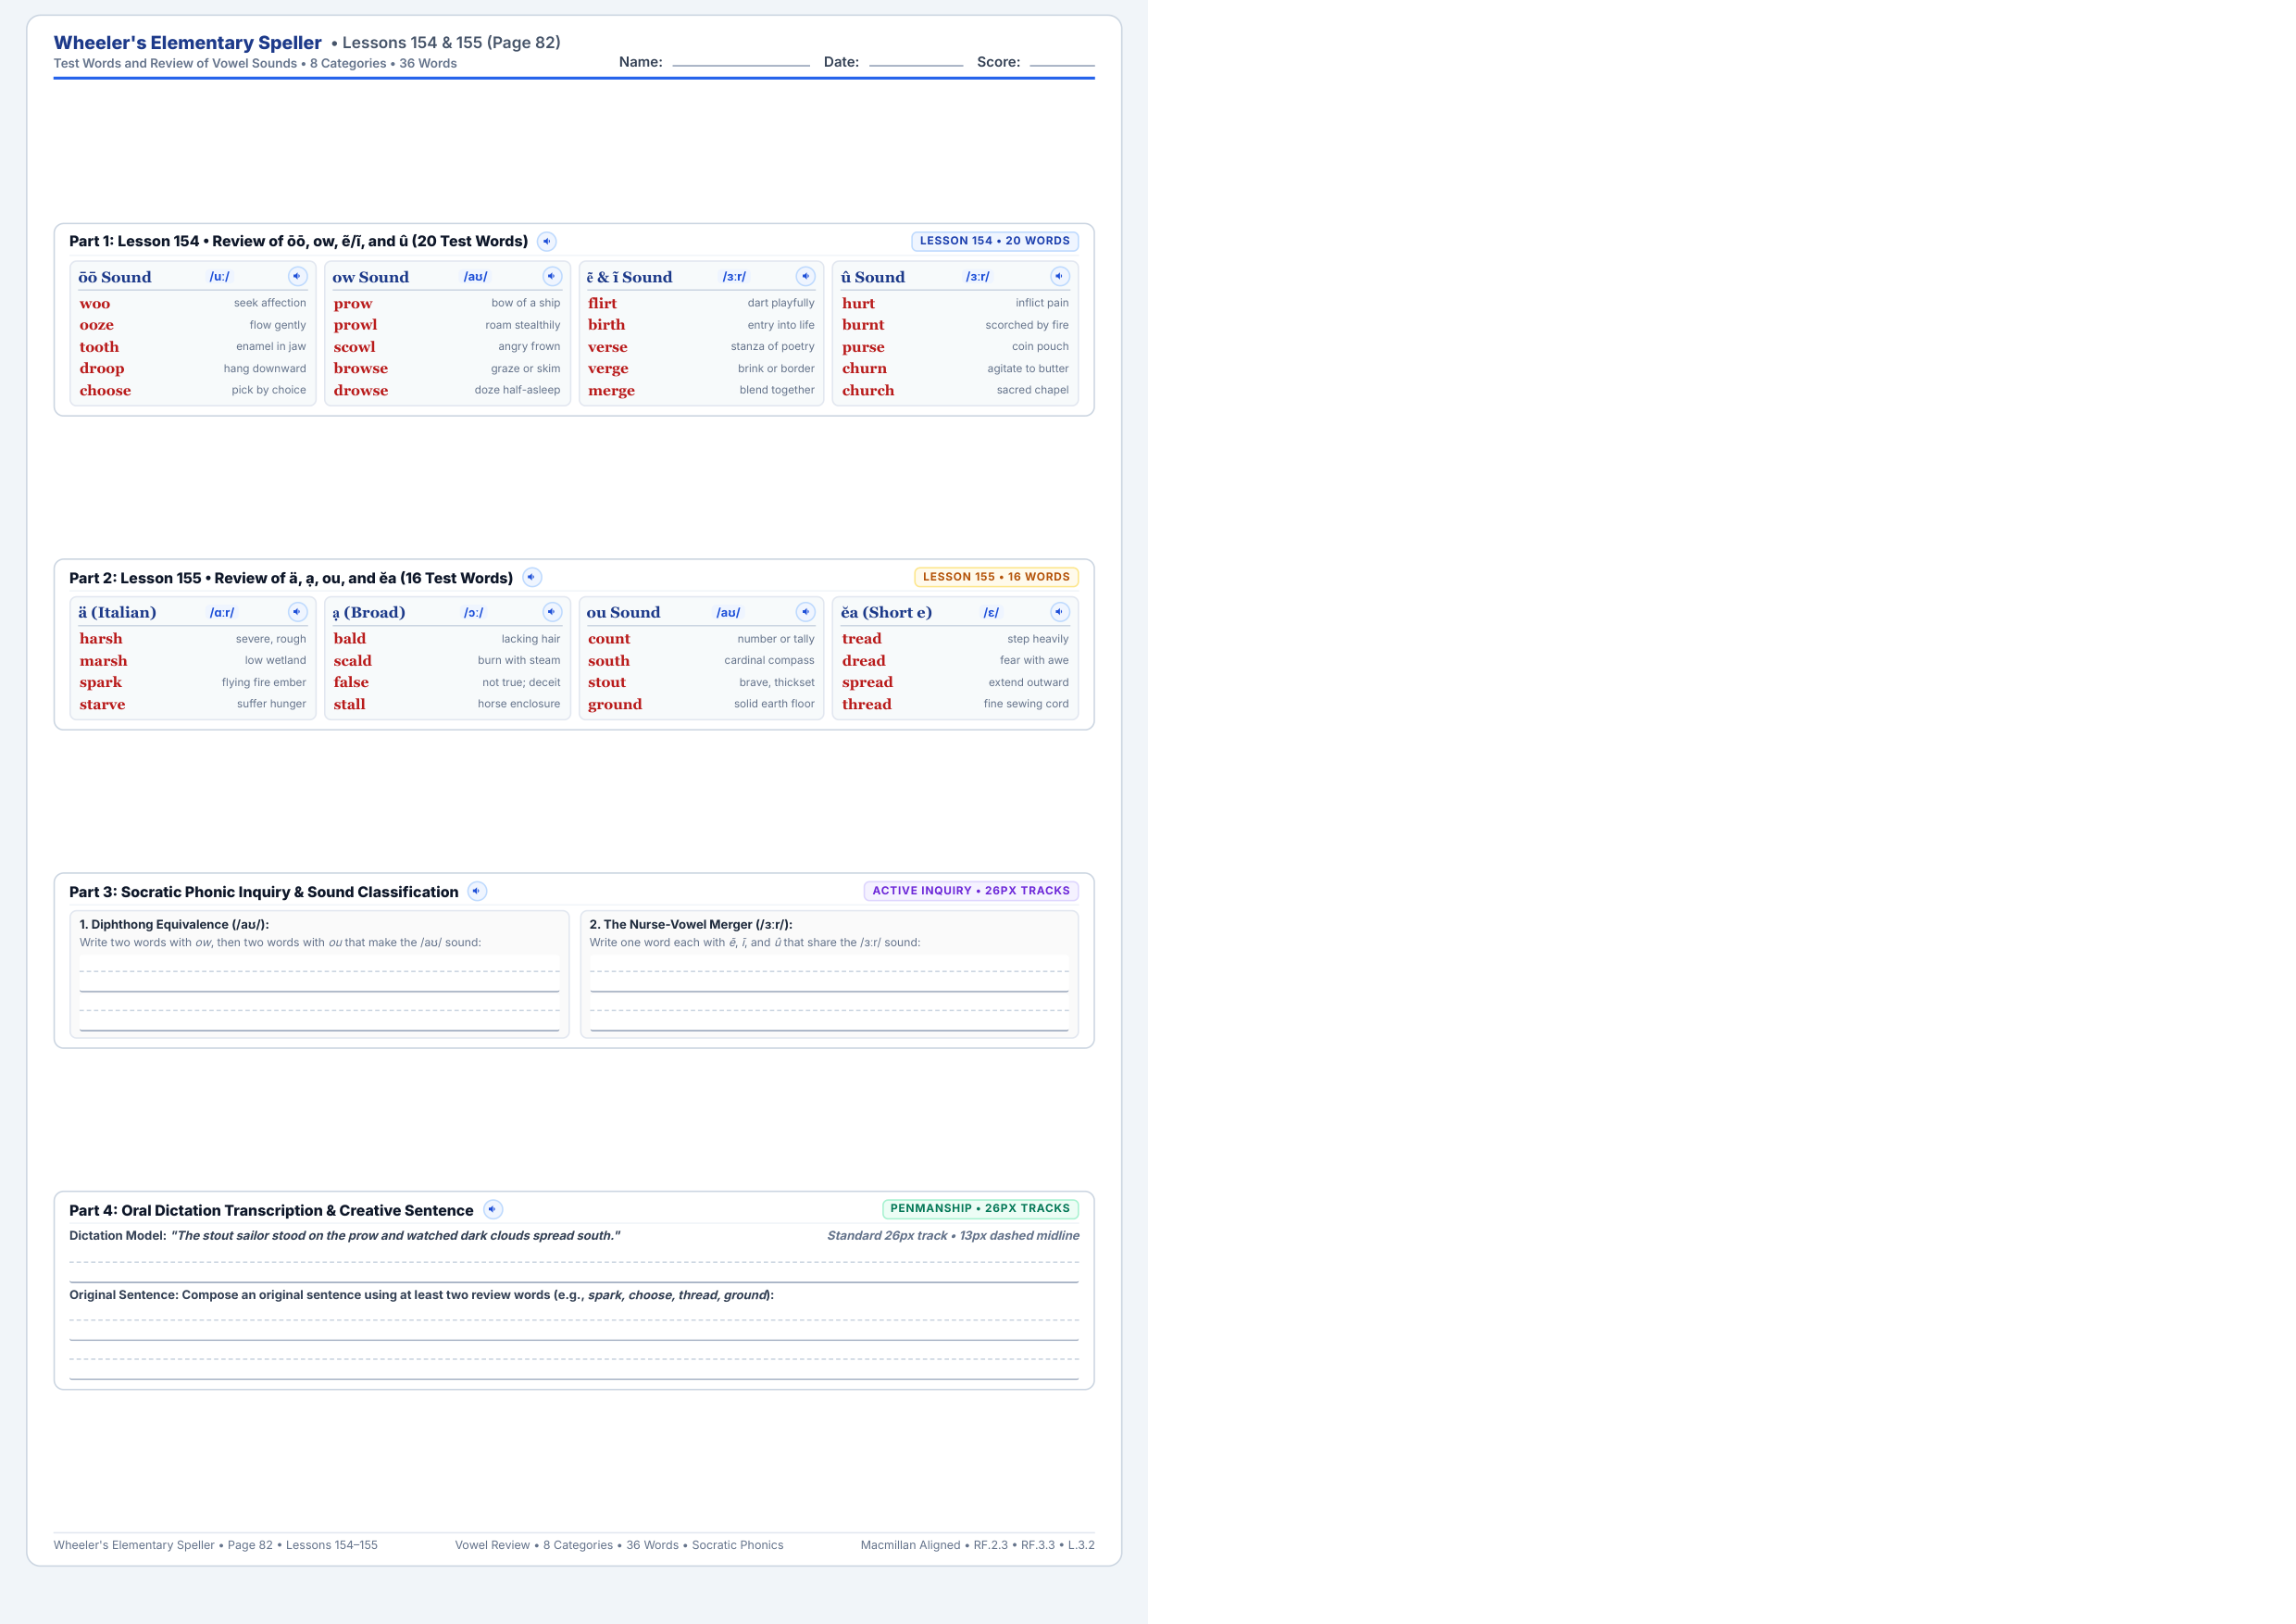The height and width of the screenshot is (1624, 2296).
Task: Select the word 'drowse'
Action: coord(361,390)
